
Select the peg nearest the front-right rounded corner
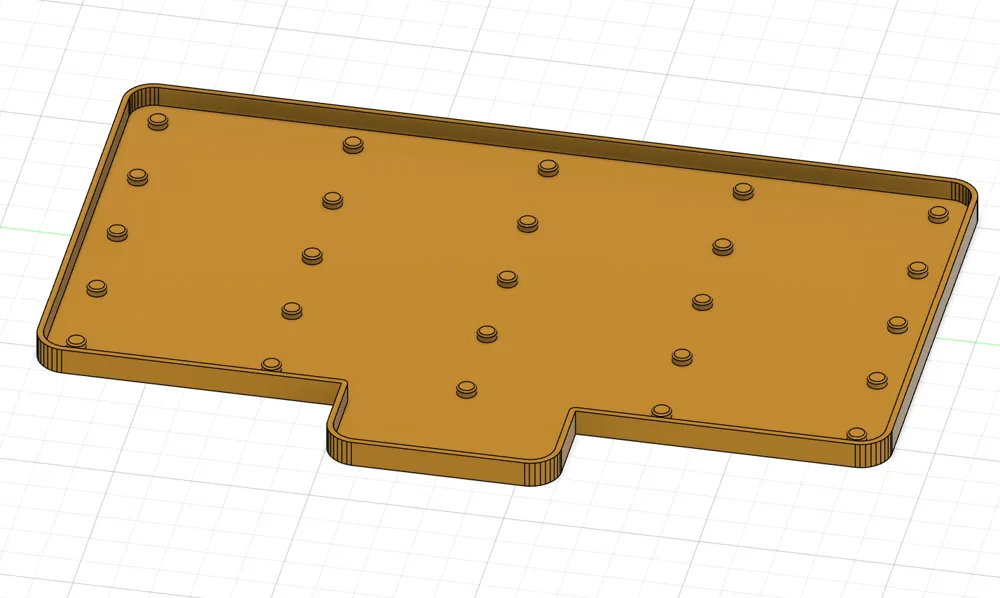coord(857,434)
